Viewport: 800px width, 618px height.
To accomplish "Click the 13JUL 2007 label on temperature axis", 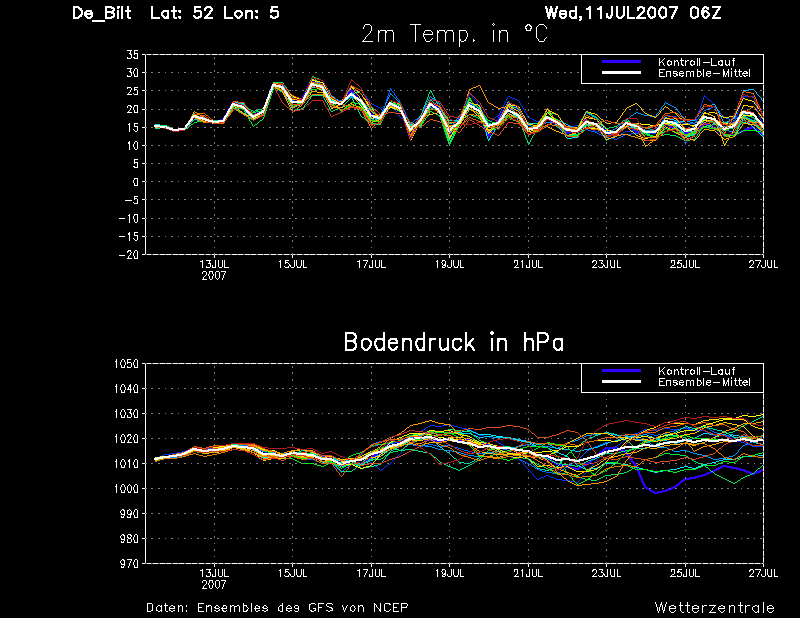I will pos(214,270).
